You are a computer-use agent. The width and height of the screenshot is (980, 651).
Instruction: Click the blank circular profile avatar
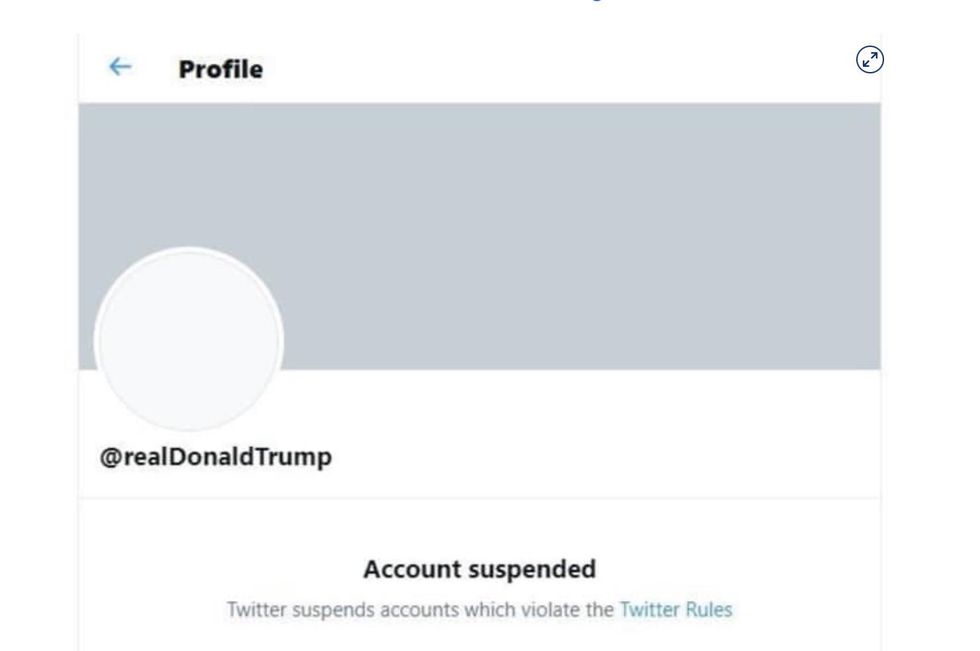tap(189, 341)
